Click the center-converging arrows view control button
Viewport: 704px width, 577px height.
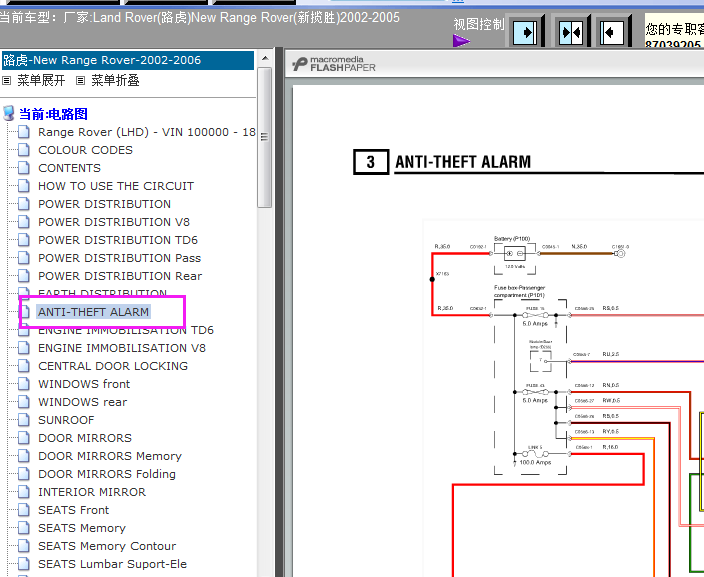[x=571, y=32]
